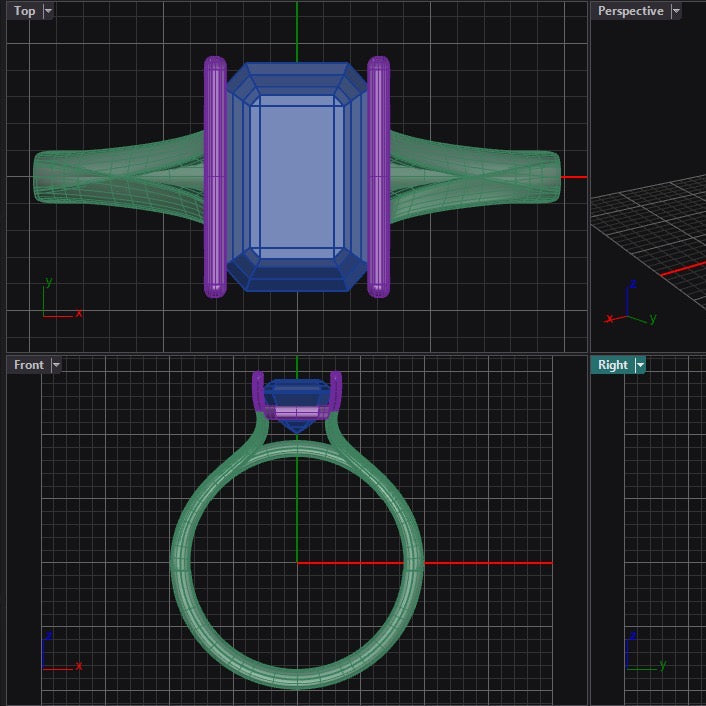Click the world axis icon in Perspective viewport
The image size is (706, 706).
(630, 307)
